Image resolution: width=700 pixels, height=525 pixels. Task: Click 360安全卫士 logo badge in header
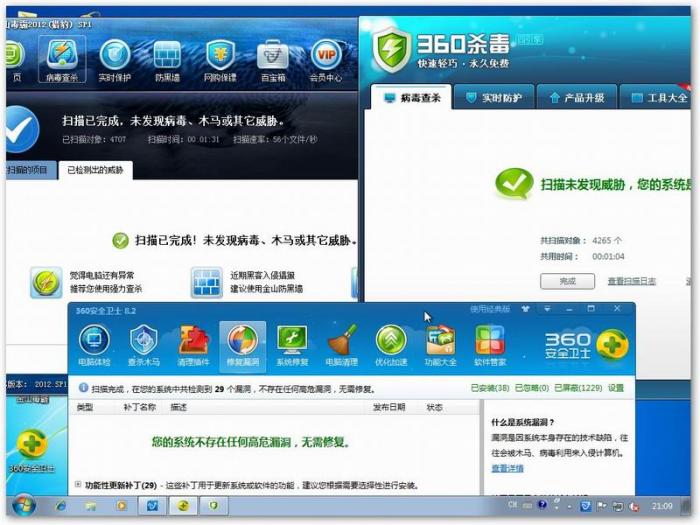[612, 345]
